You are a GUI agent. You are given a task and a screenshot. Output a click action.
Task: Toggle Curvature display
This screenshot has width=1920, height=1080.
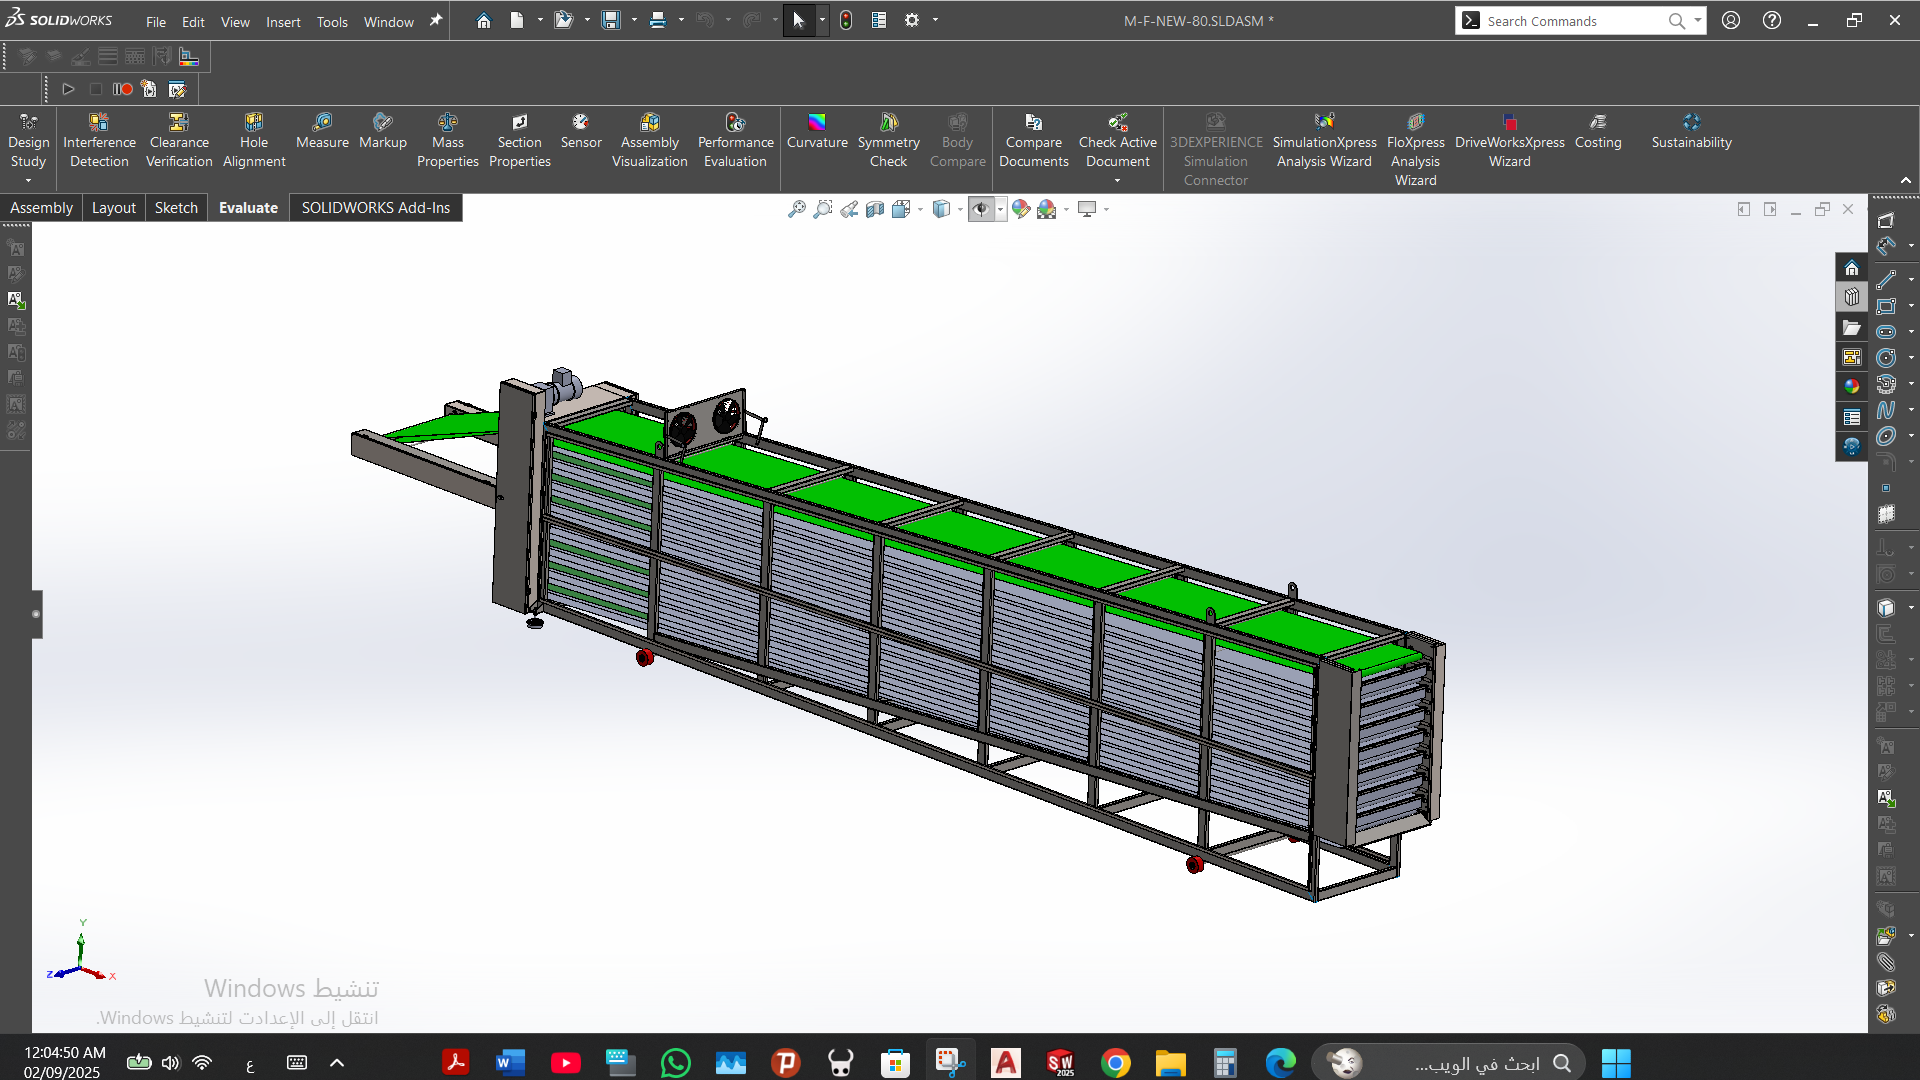(817, 131)
